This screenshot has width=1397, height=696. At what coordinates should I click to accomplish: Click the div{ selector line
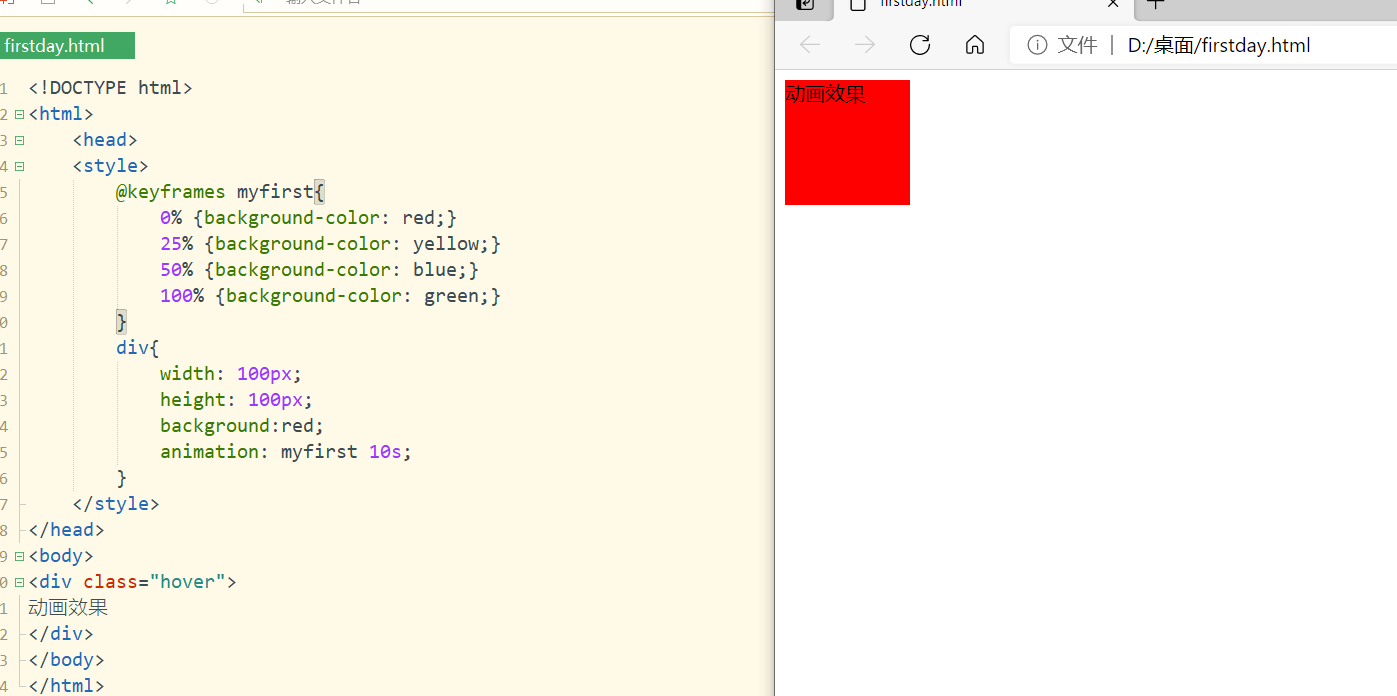(x=138, y=348)
